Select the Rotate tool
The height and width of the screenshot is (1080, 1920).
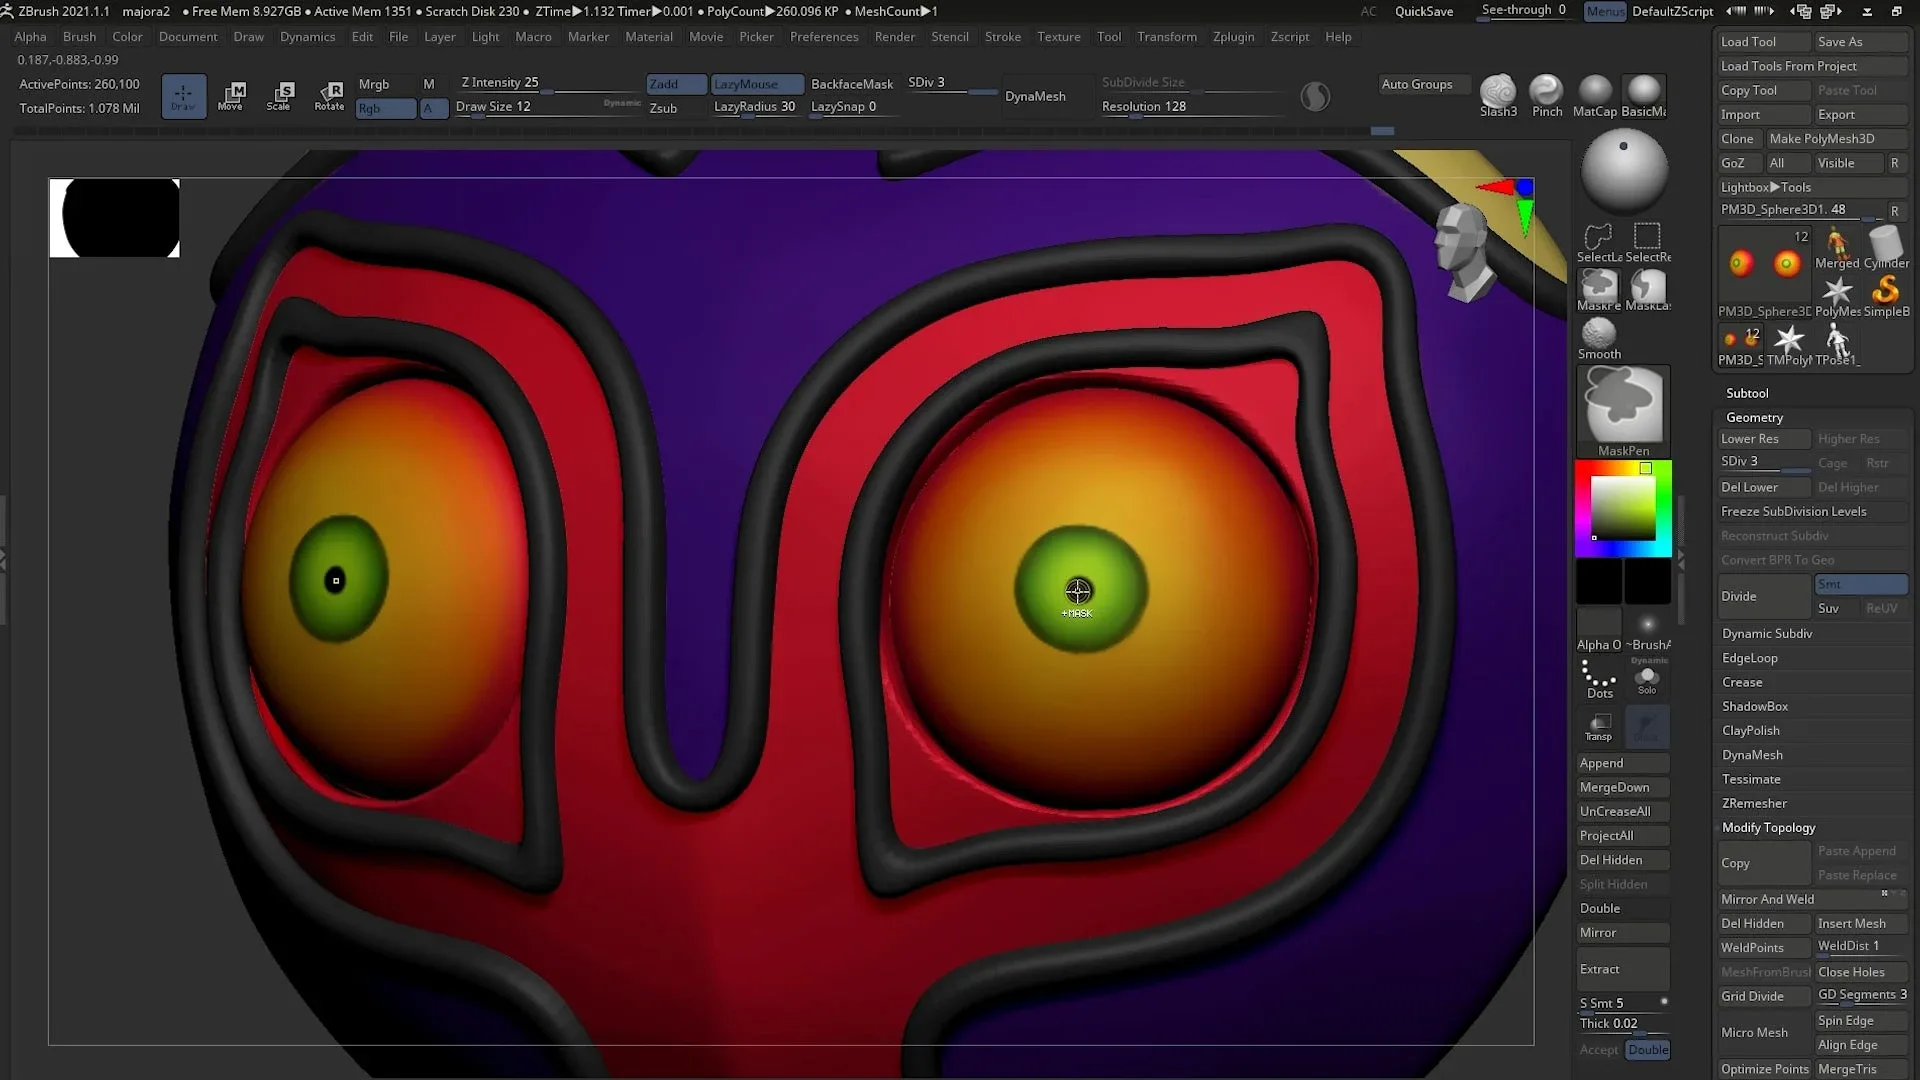click(x=330, y=96)
